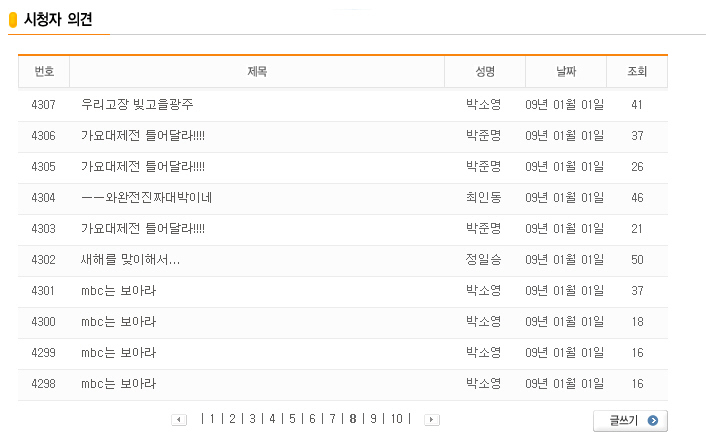Image resolution: width=706 pixels, height=439 pixels.
Task: Select current page 8 in pagination
Action: click(x=352, y=419)
